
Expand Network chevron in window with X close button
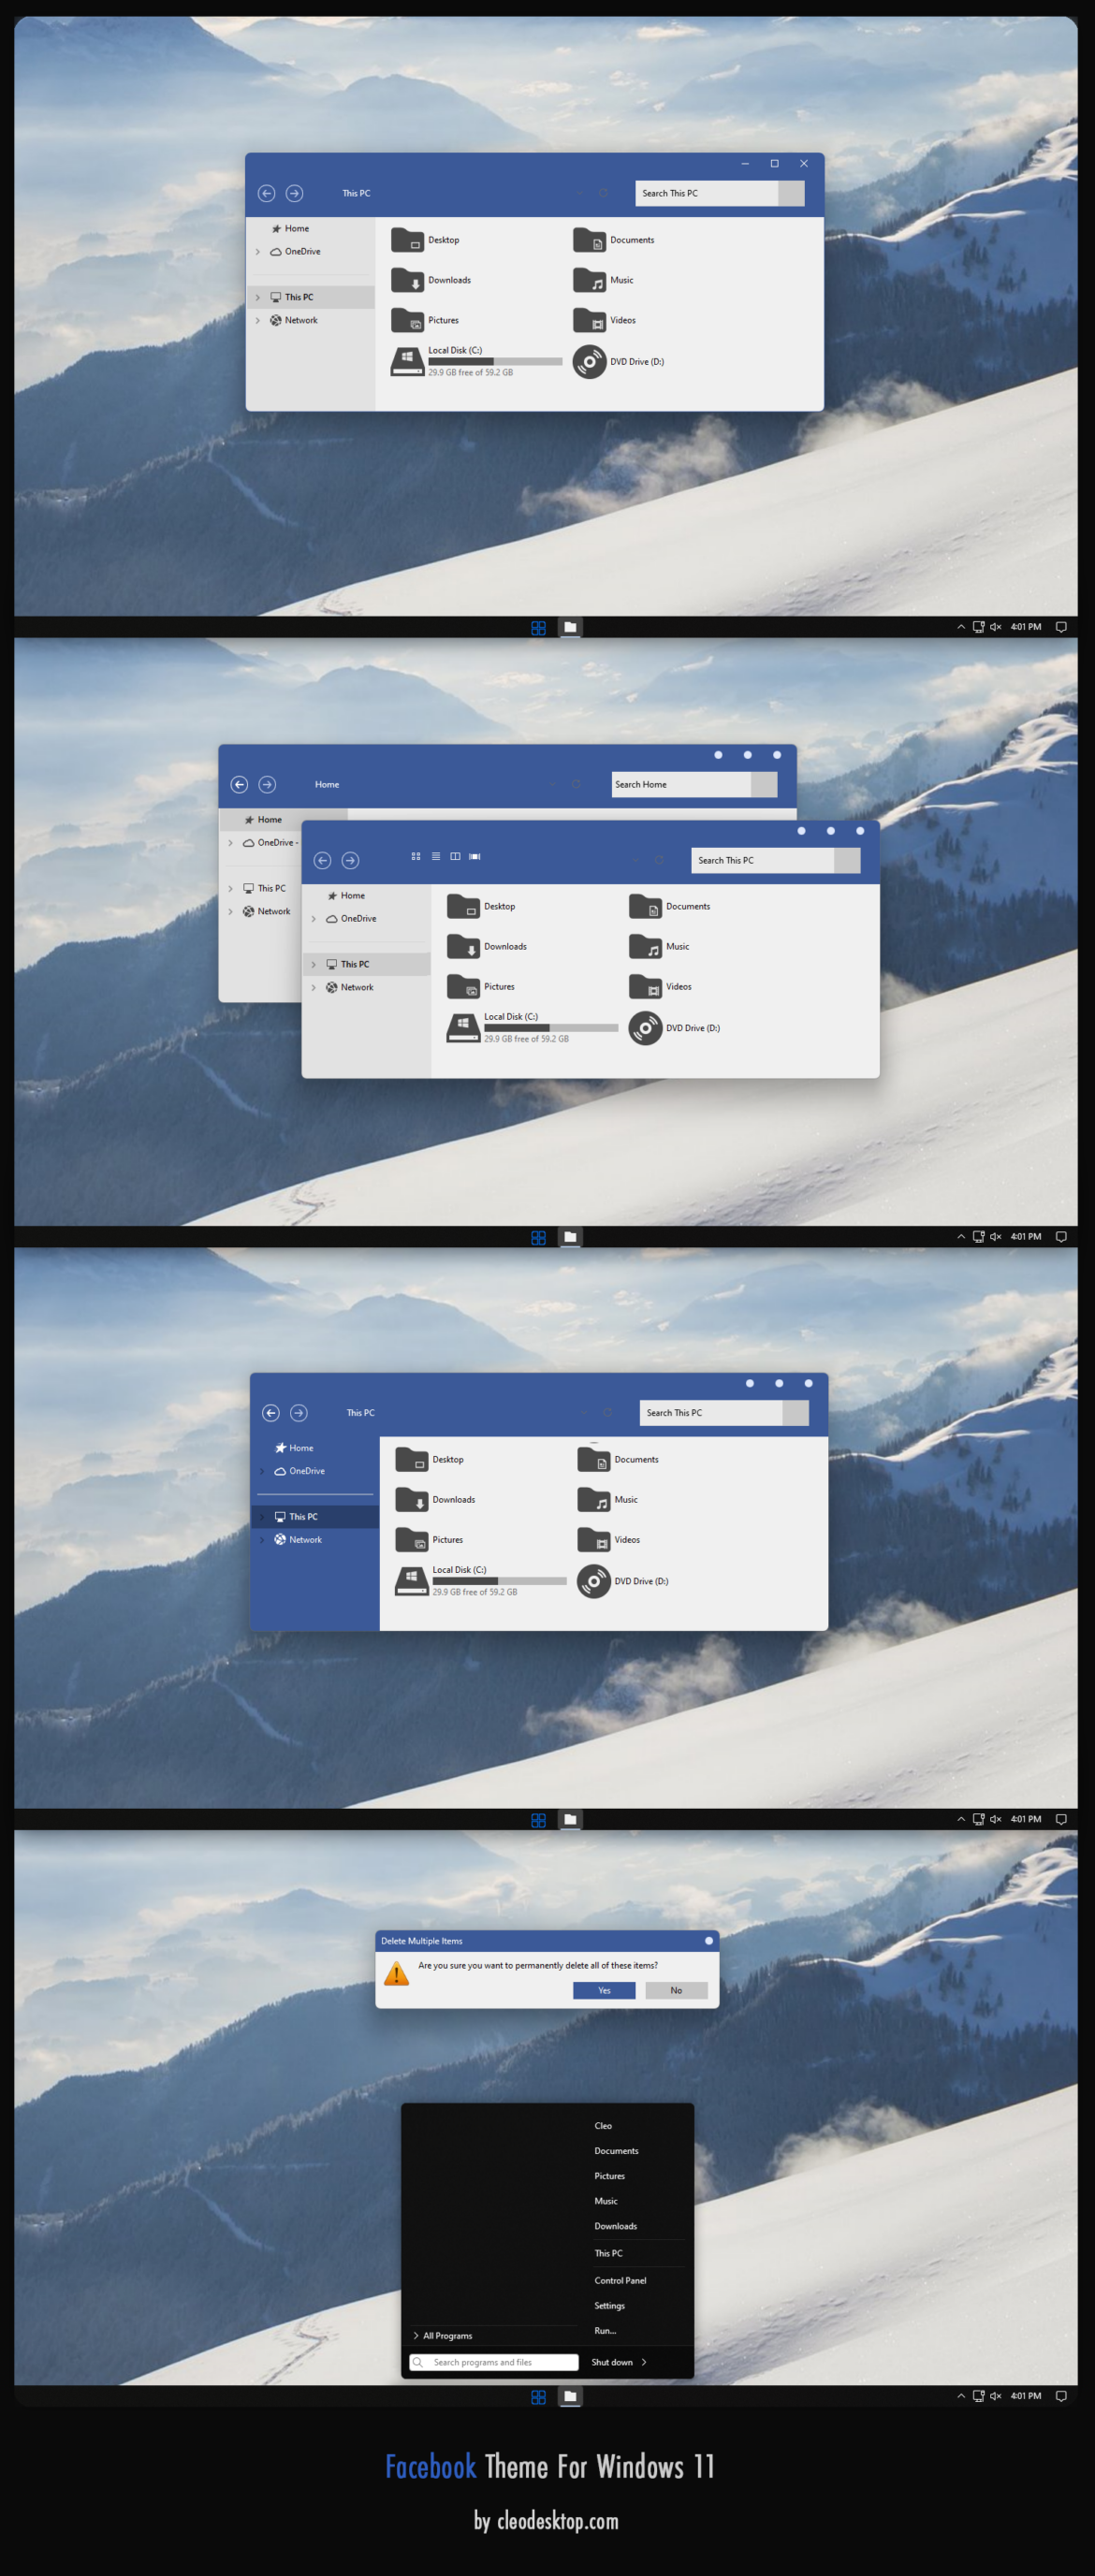(258, 320)
